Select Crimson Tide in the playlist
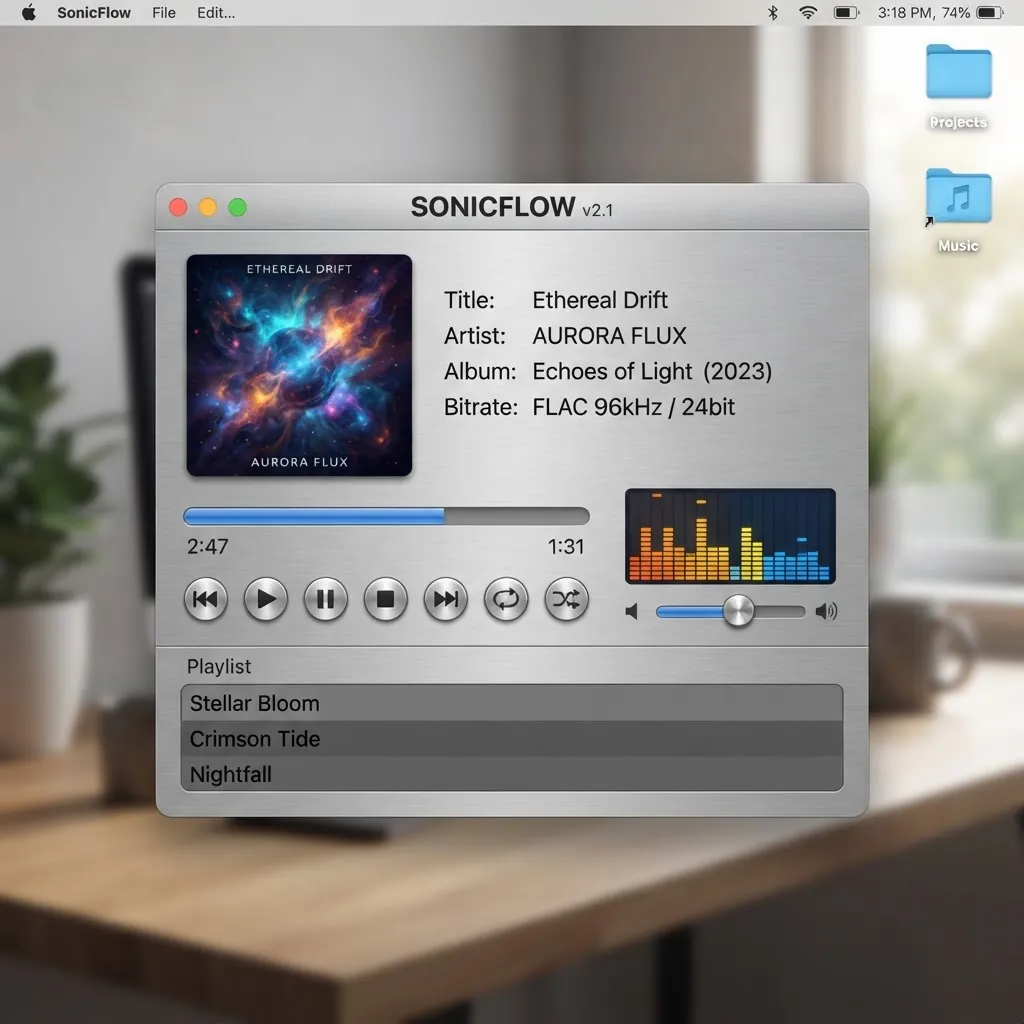 (x=512, y=739)
